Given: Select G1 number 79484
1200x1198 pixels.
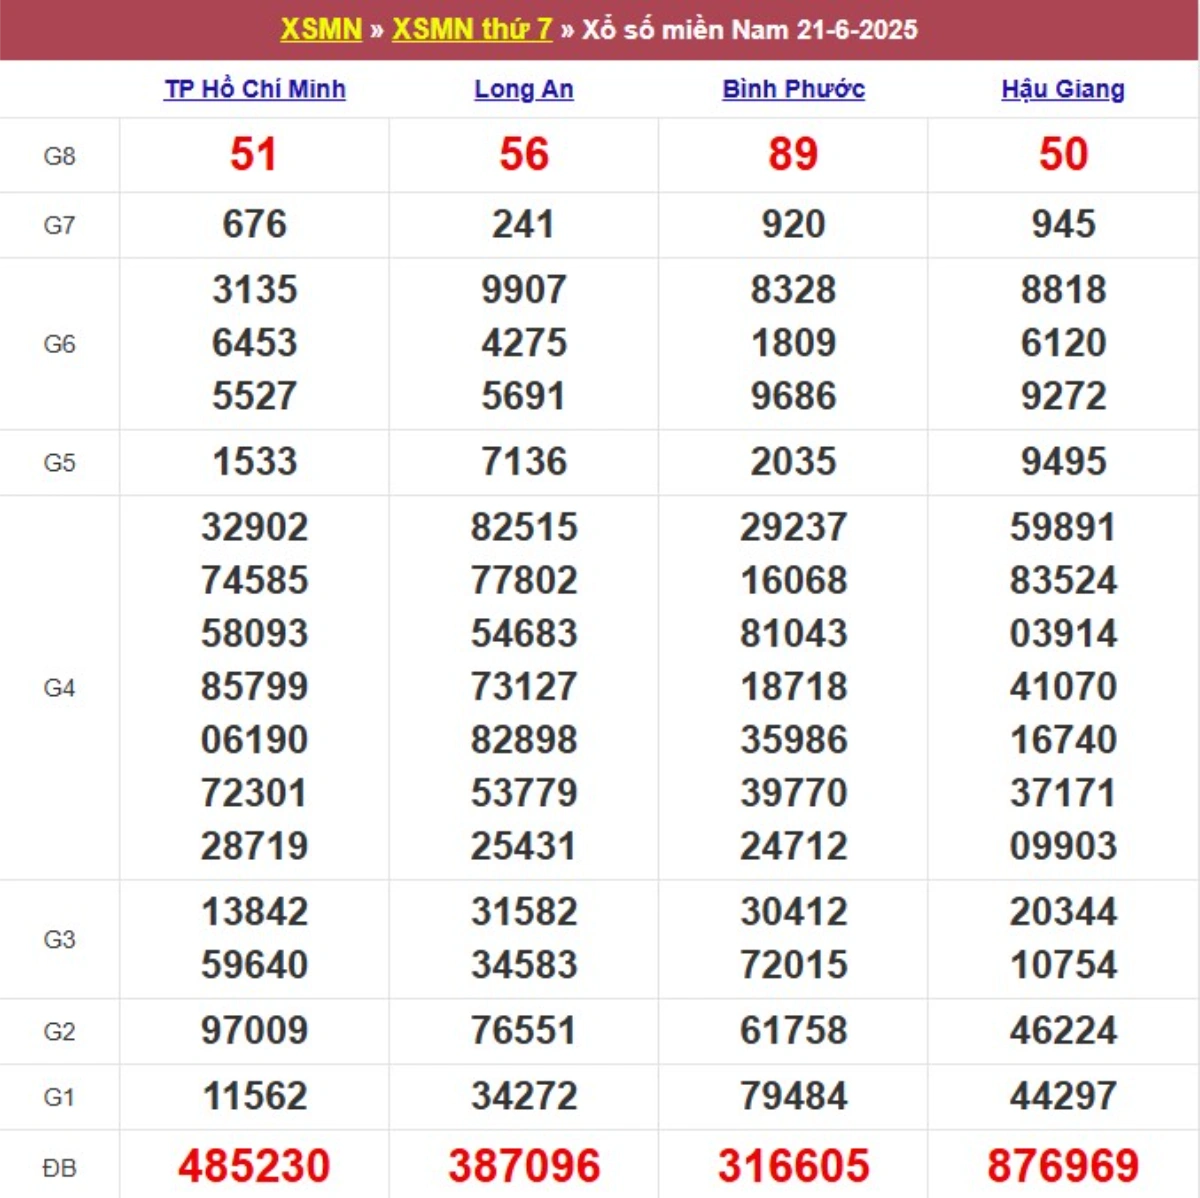Looking at the screenshot, I should coord(794,1097).
